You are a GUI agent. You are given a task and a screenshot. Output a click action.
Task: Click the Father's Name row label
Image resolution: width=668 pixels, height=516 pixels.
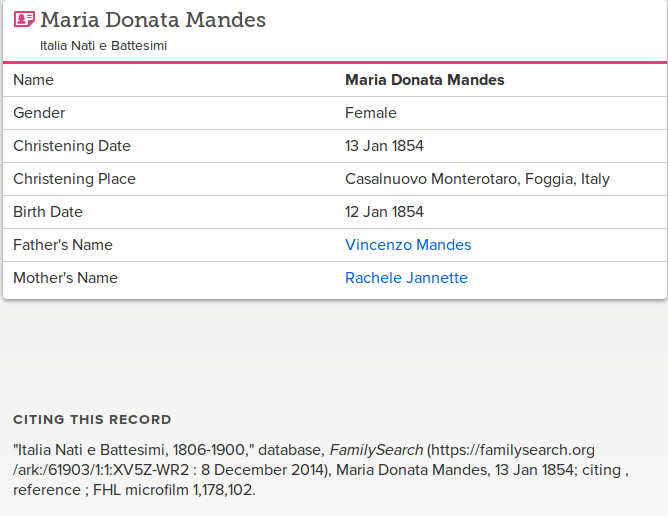click(63, 245)
